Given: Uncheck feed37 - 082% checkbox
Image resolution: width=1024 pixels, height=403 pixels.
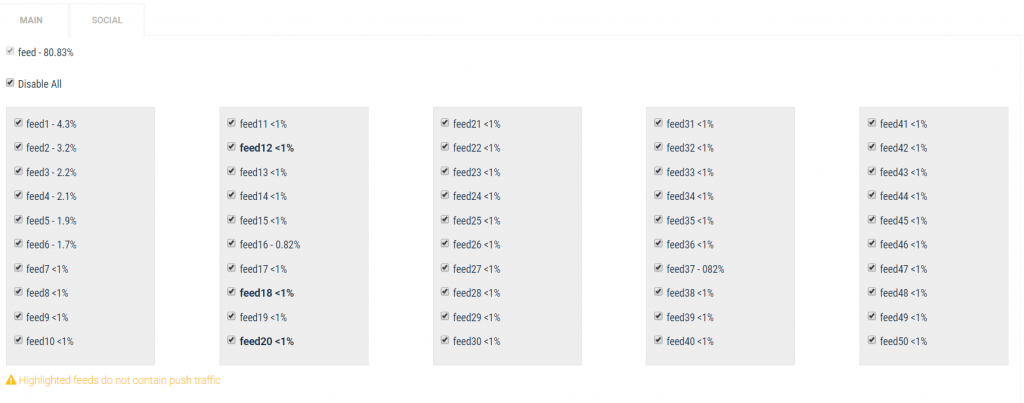Looking at the screenshot, I should pos(658,269).
